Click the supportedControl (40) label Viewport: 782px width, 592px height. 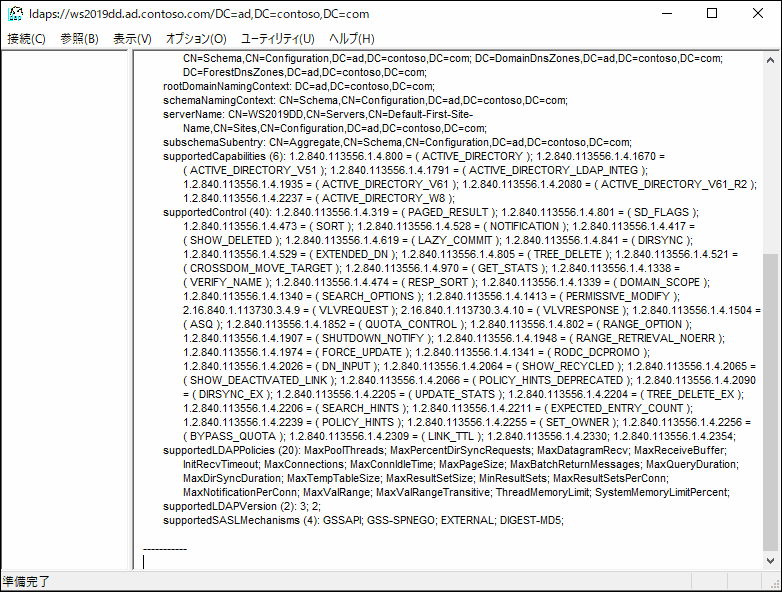click(217, 212)
